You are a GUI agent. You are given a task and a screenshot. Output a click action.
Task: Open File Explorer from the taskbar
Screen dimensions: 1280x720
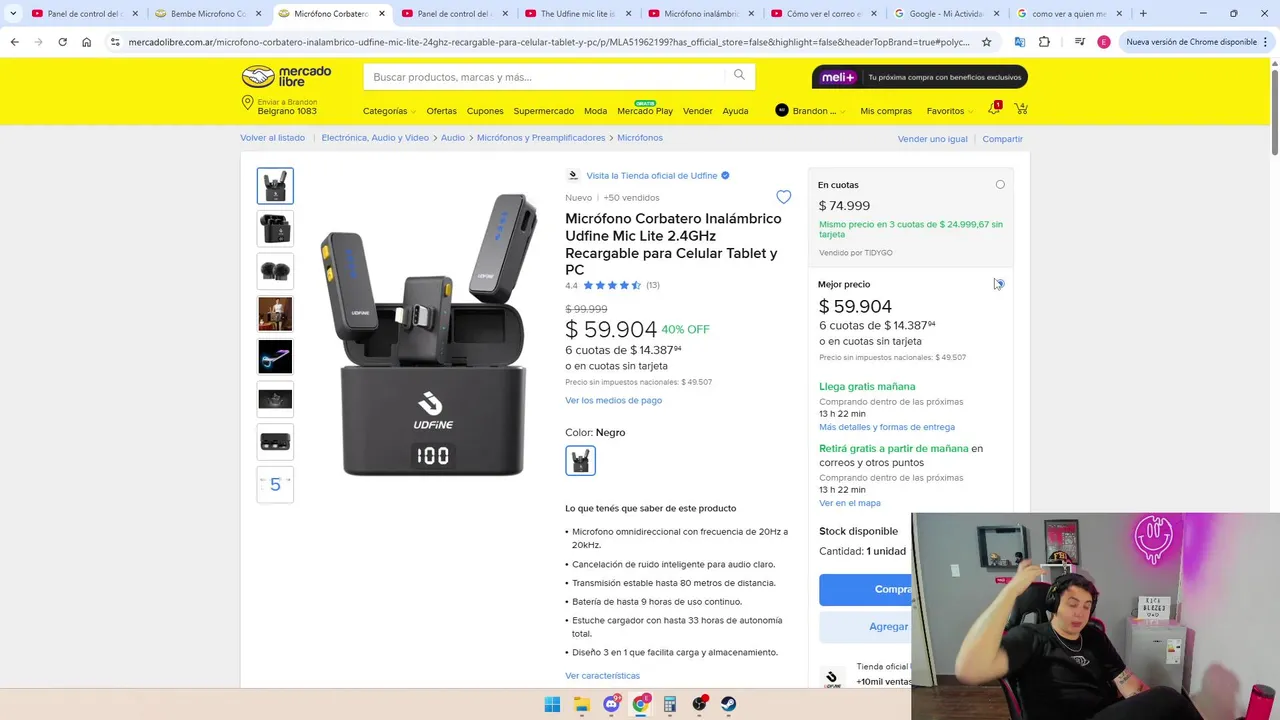click(582, 704)
